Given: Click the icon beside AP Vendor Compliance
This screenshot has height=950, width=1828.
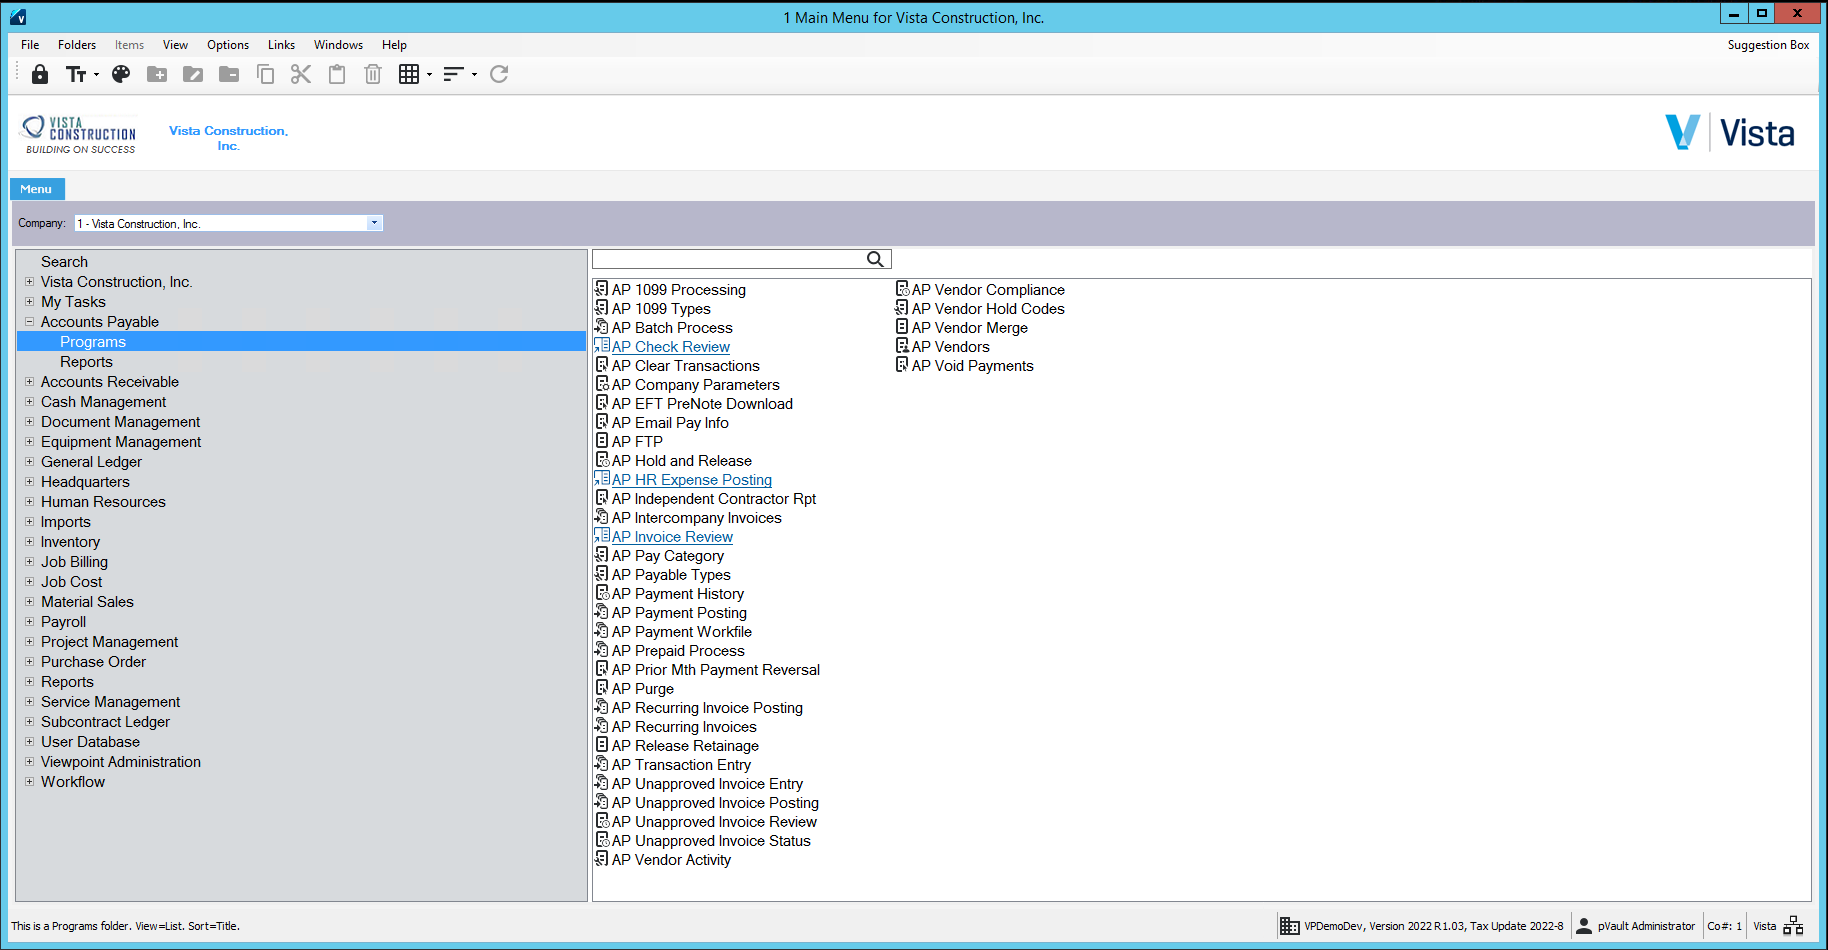Looking at the screenshot, I should coord(902,289).
